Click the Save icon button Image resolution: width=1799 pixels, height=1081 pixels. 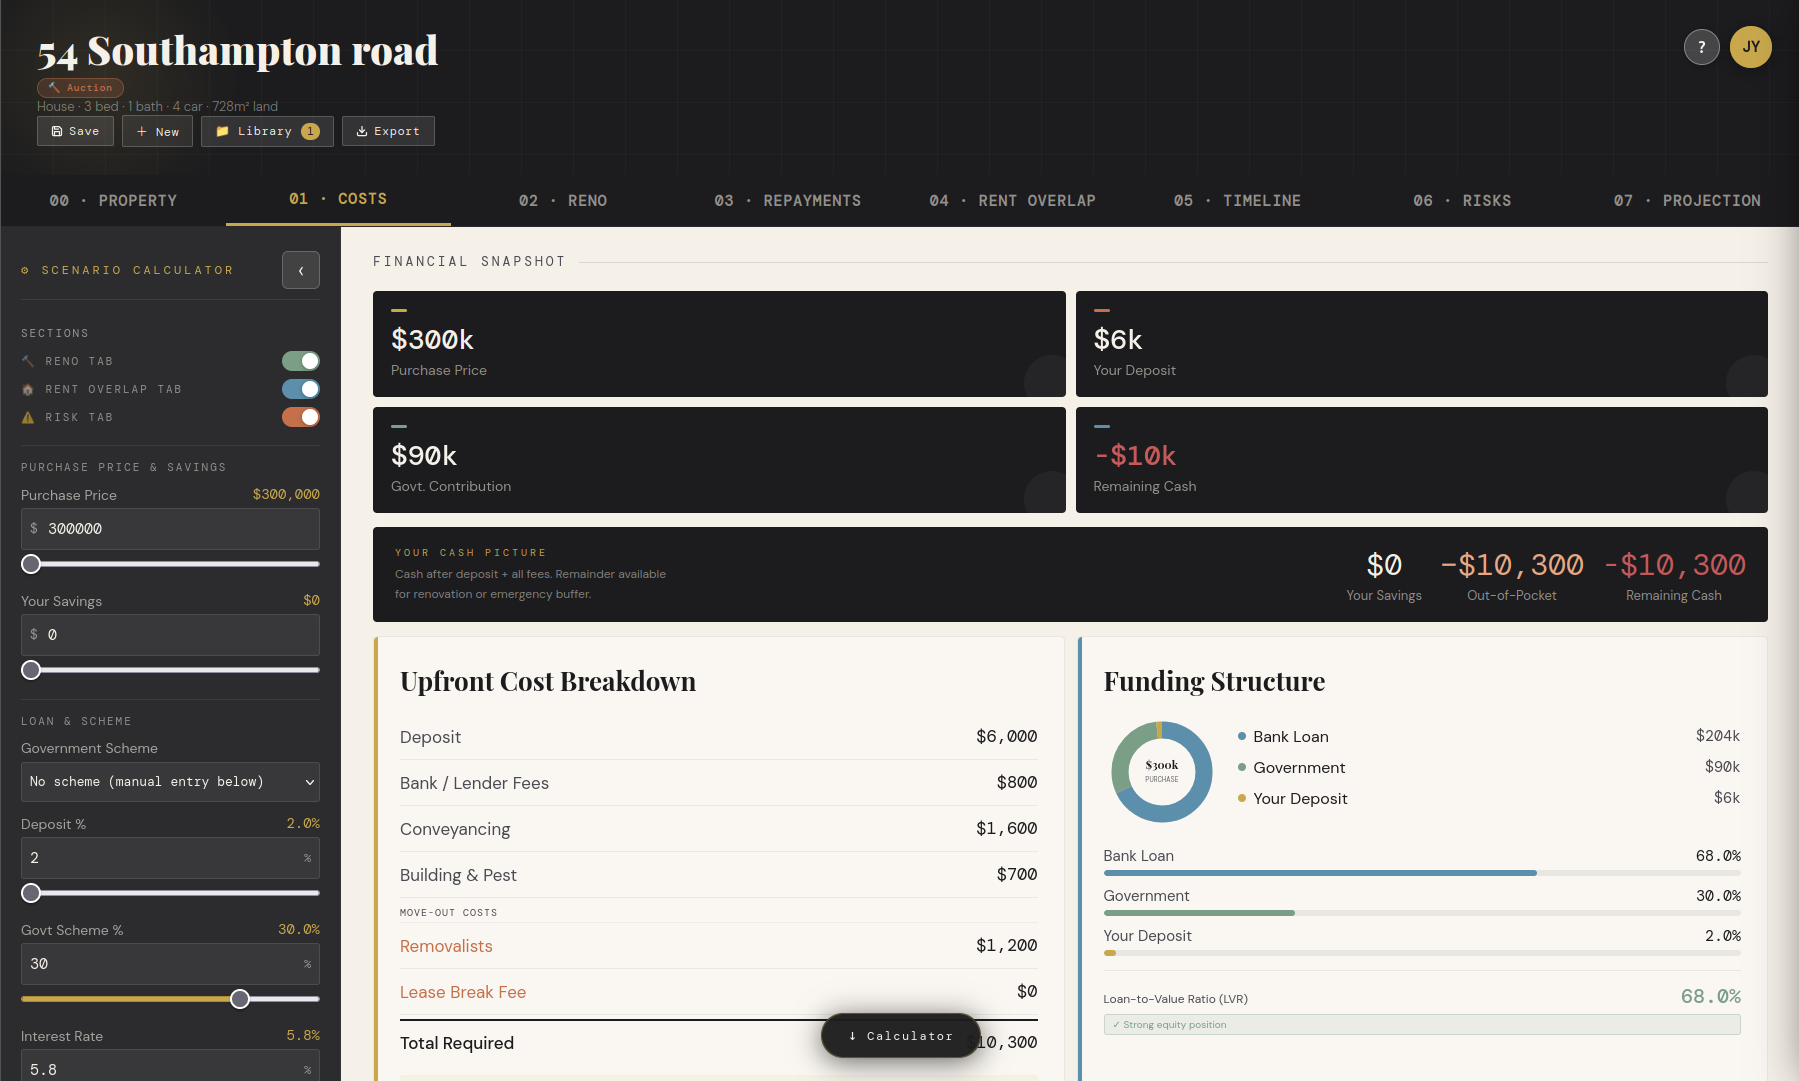(57, 130)
